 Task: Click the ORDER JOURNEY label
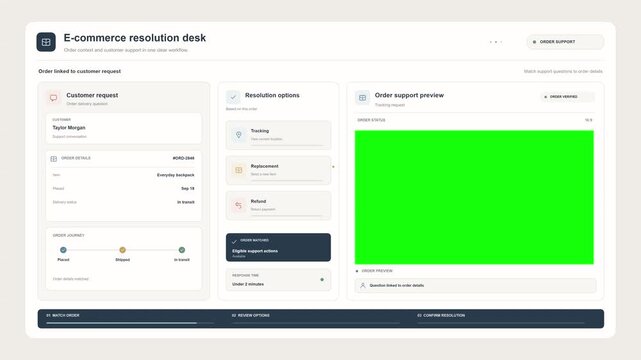pyautogui.click(x=68, y=235)
